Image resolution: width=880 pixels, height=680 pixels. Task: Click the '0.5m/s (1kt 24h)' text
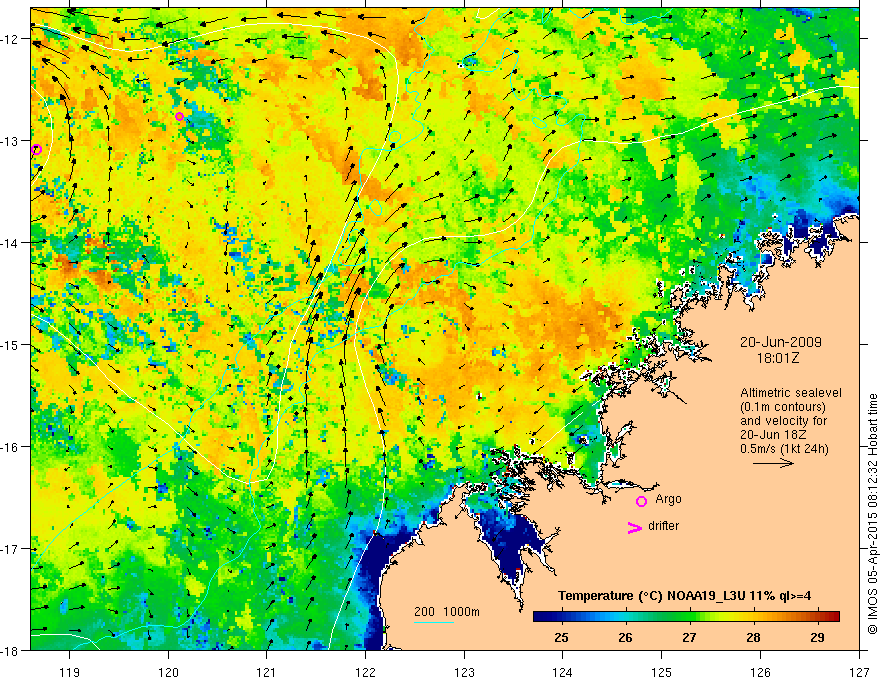(x=783, y=448)
